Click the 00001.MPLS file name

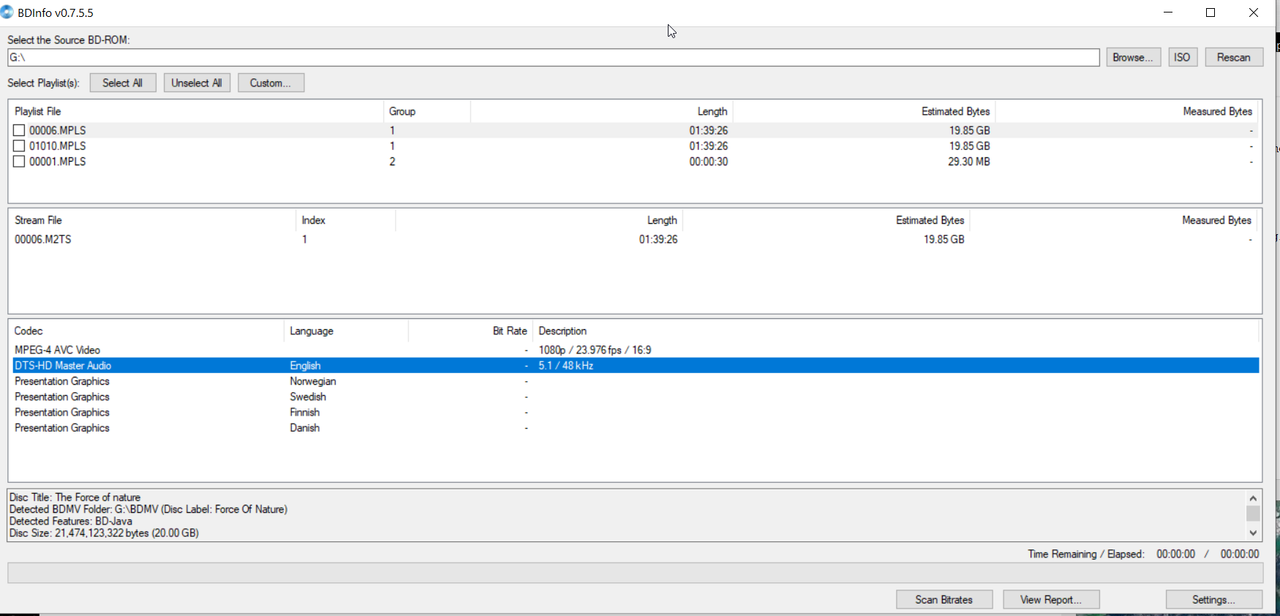57,161
